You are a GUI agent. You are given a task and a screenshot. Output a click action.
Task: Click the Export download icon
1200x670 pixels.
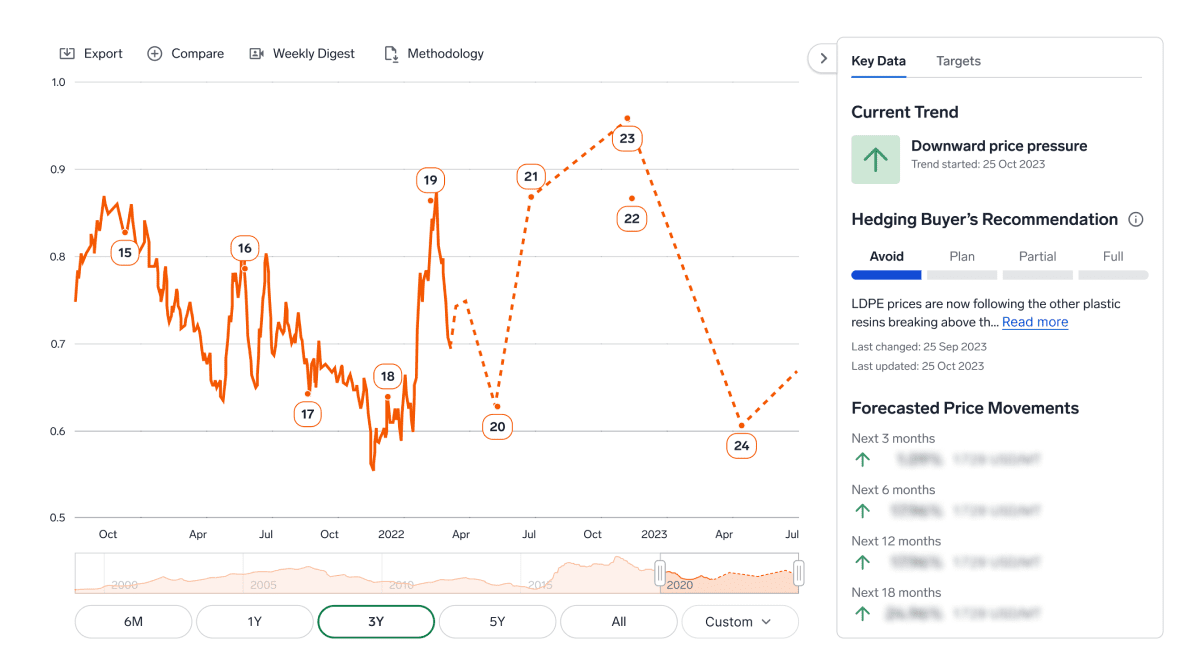[x=67, y=54]
